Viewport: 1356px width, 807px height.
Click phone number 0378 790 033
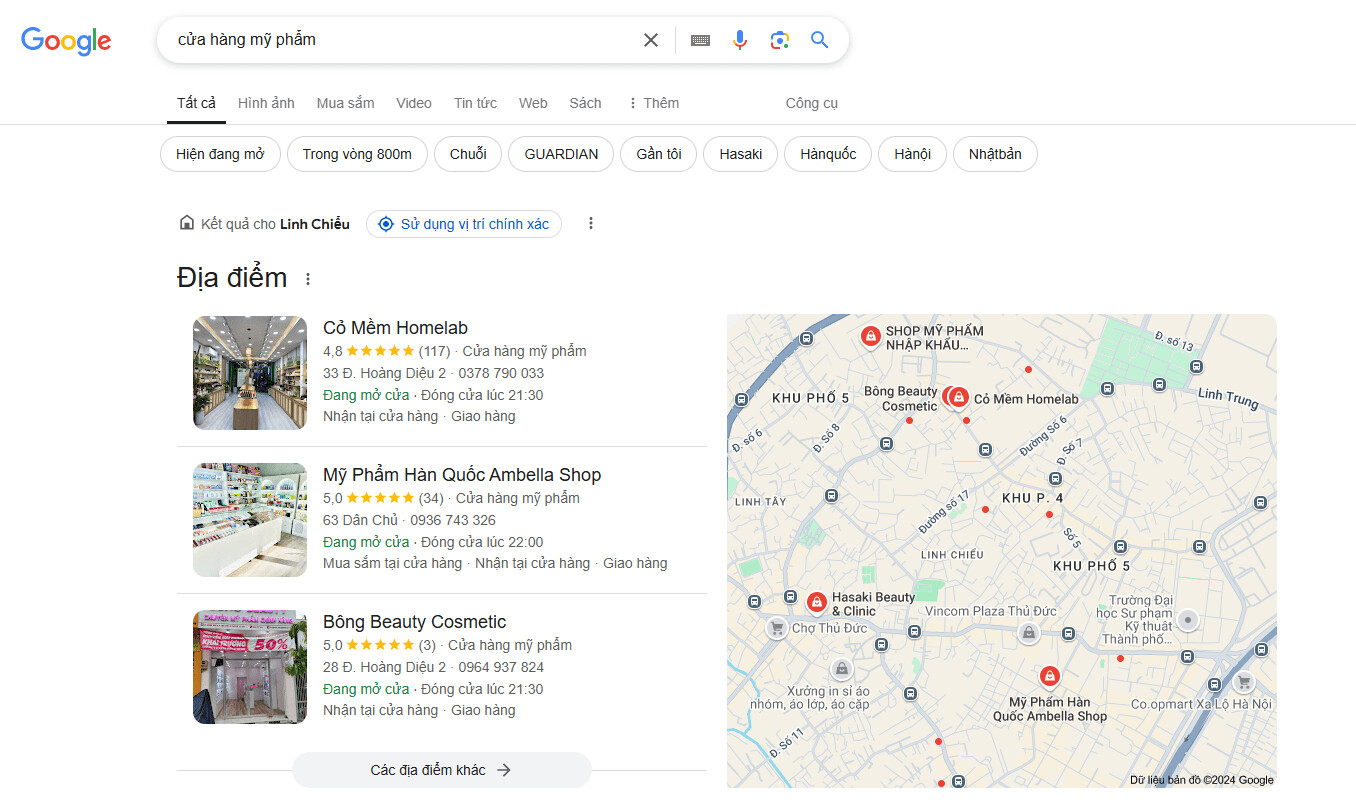pyautogui.click(x=501, y=373)
